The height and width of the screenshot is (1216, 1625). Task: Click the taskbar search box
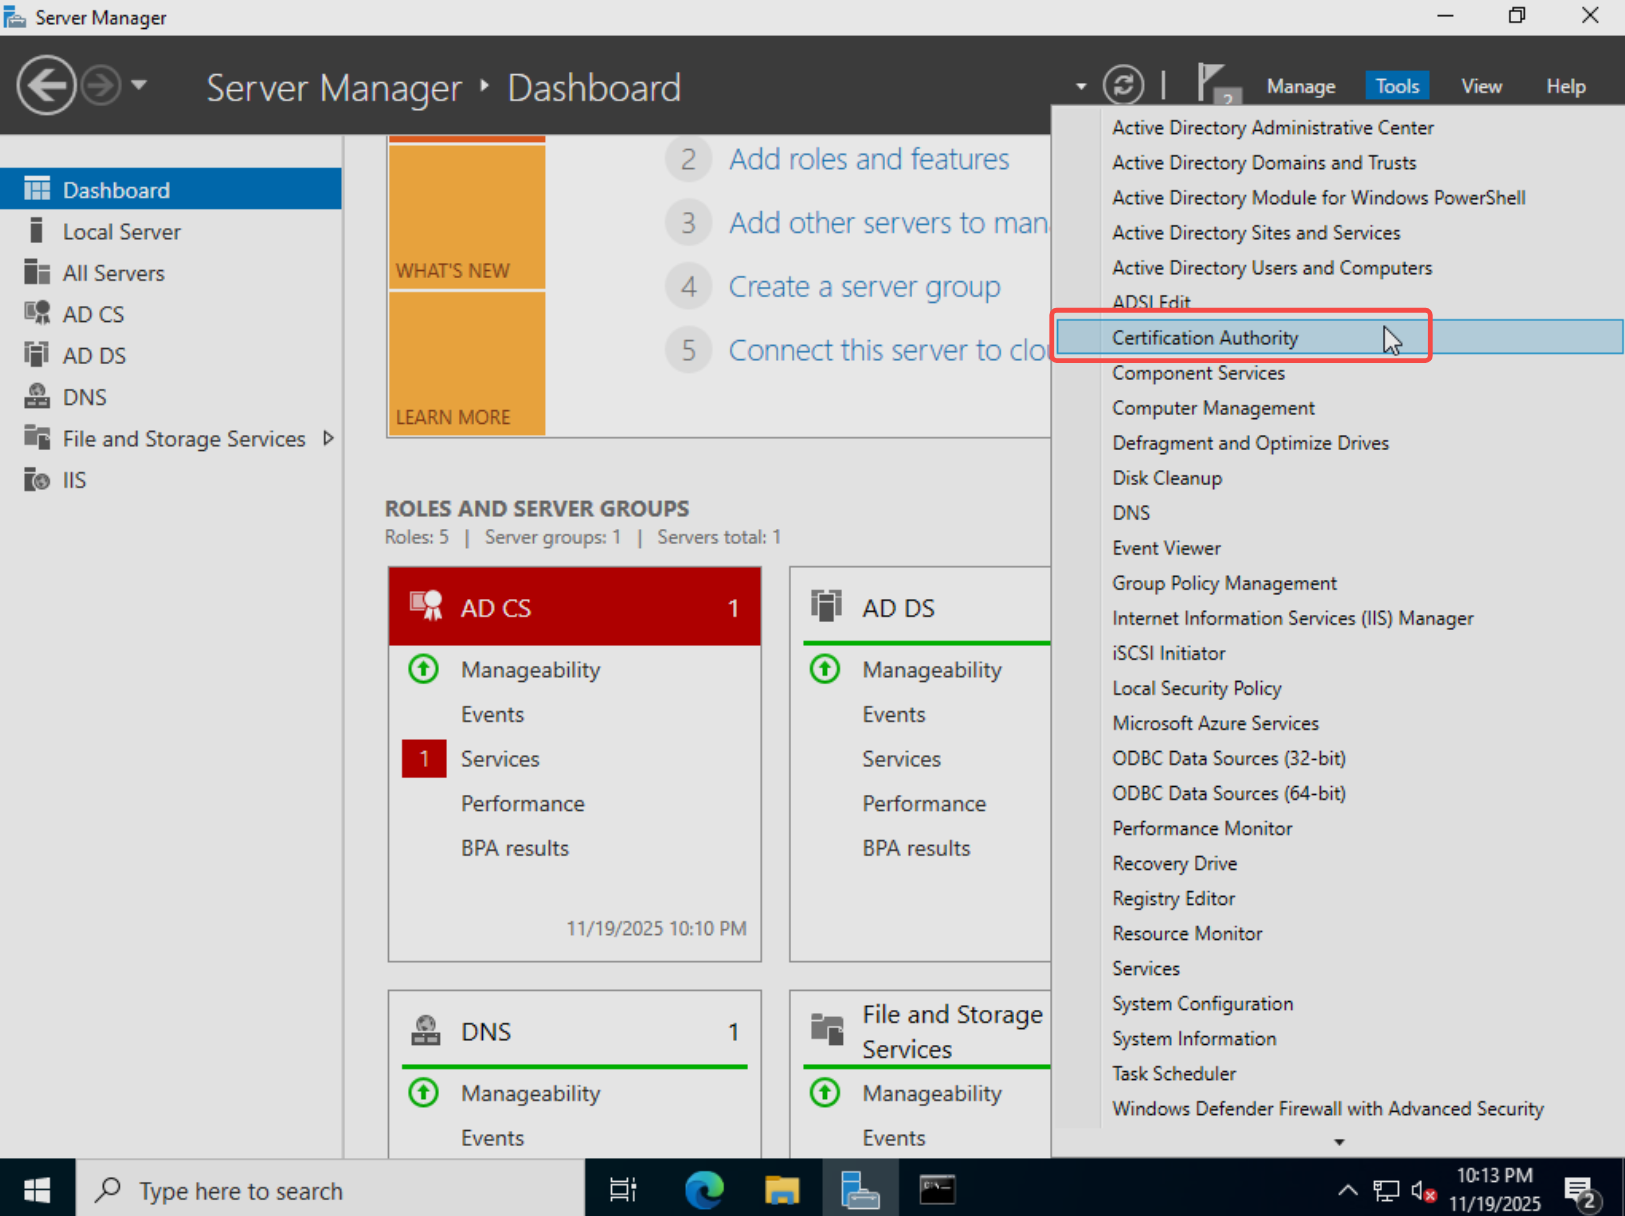pyautogui.click(x=330, y=1189)
